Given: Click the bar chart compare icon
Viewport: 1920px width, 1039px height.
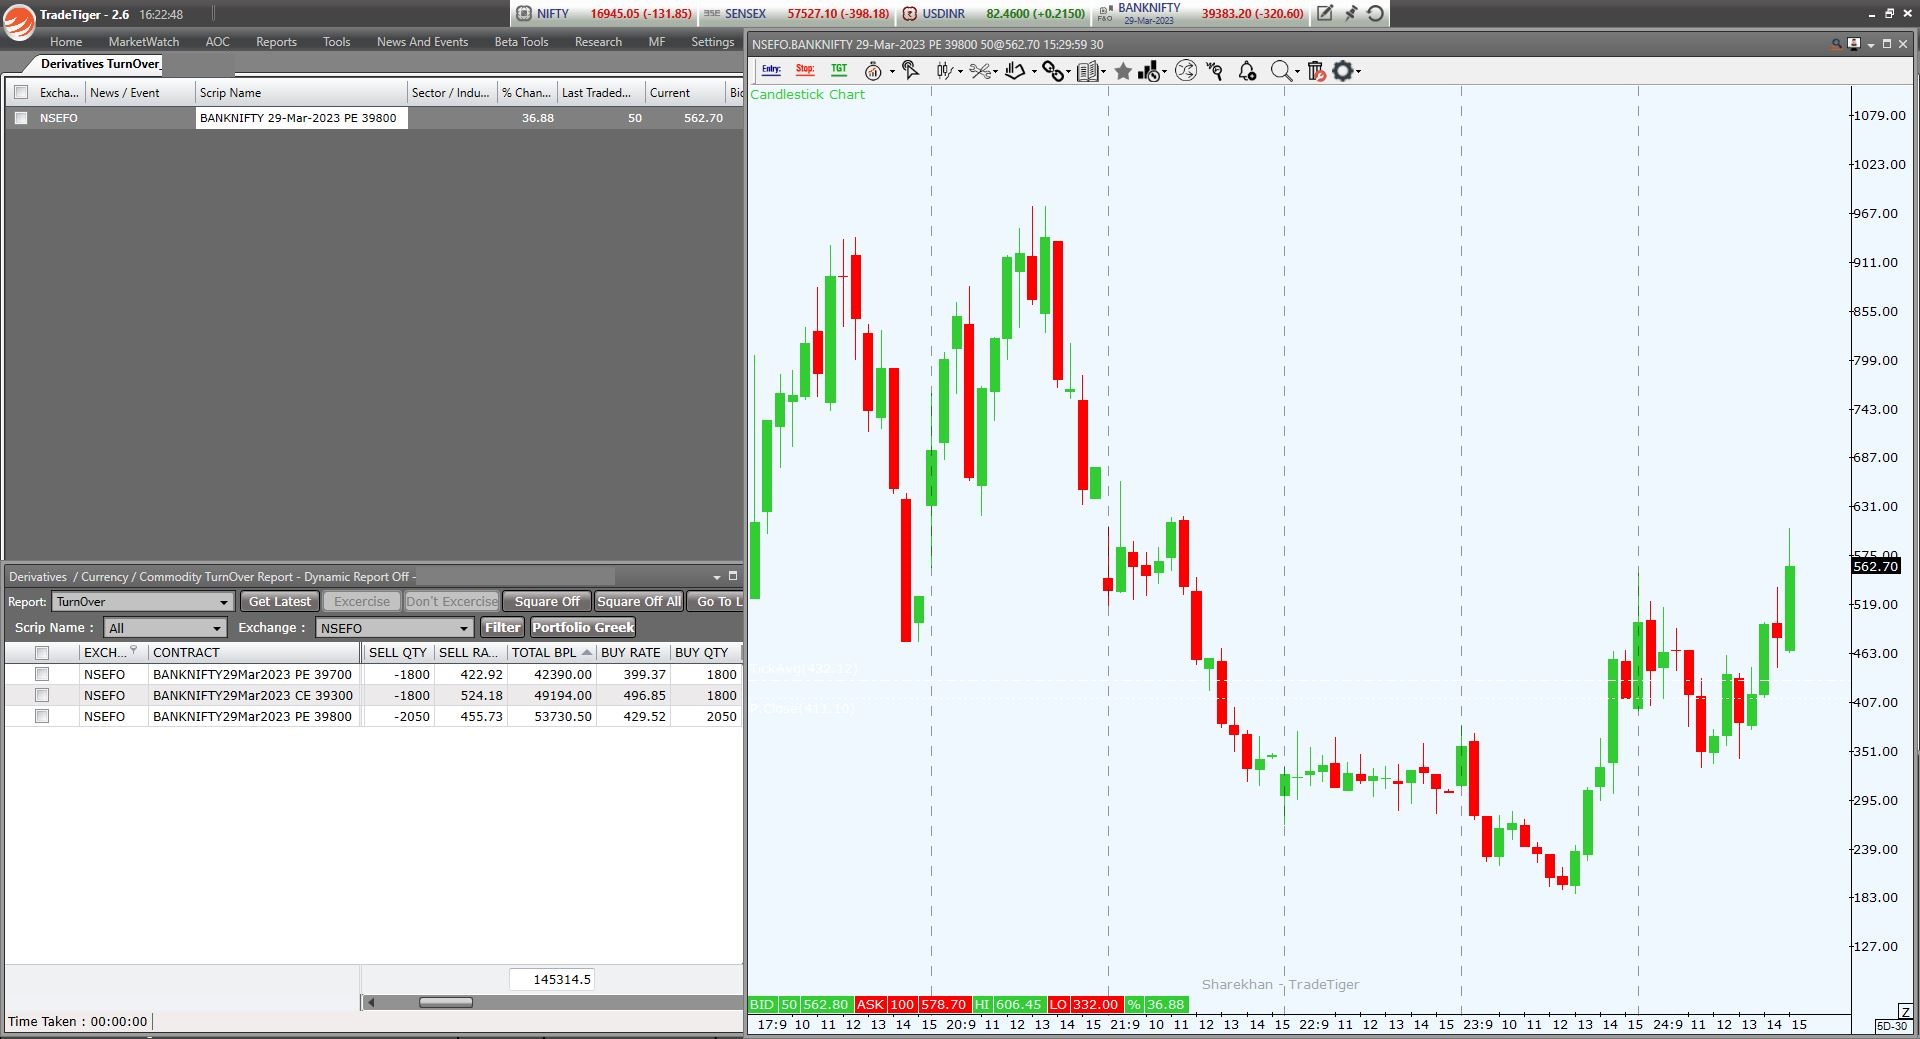Looking at the screenshot, I should coord(1148,71).
